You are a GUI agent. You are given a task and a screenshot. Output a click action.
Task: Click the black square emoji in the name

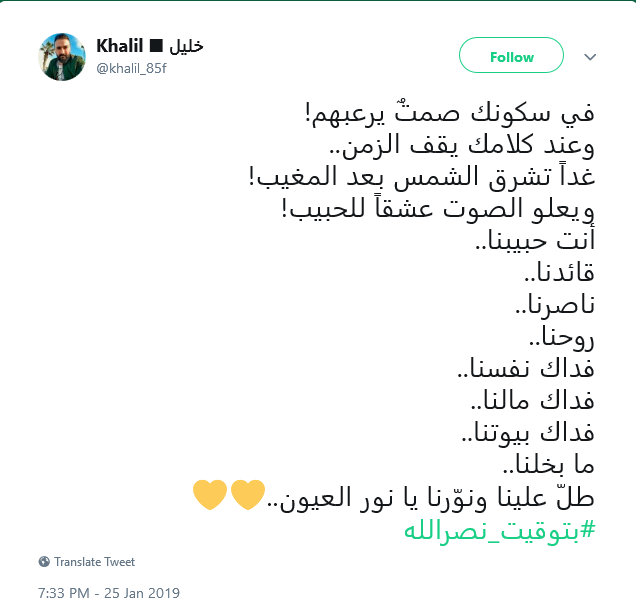[156, 45]
